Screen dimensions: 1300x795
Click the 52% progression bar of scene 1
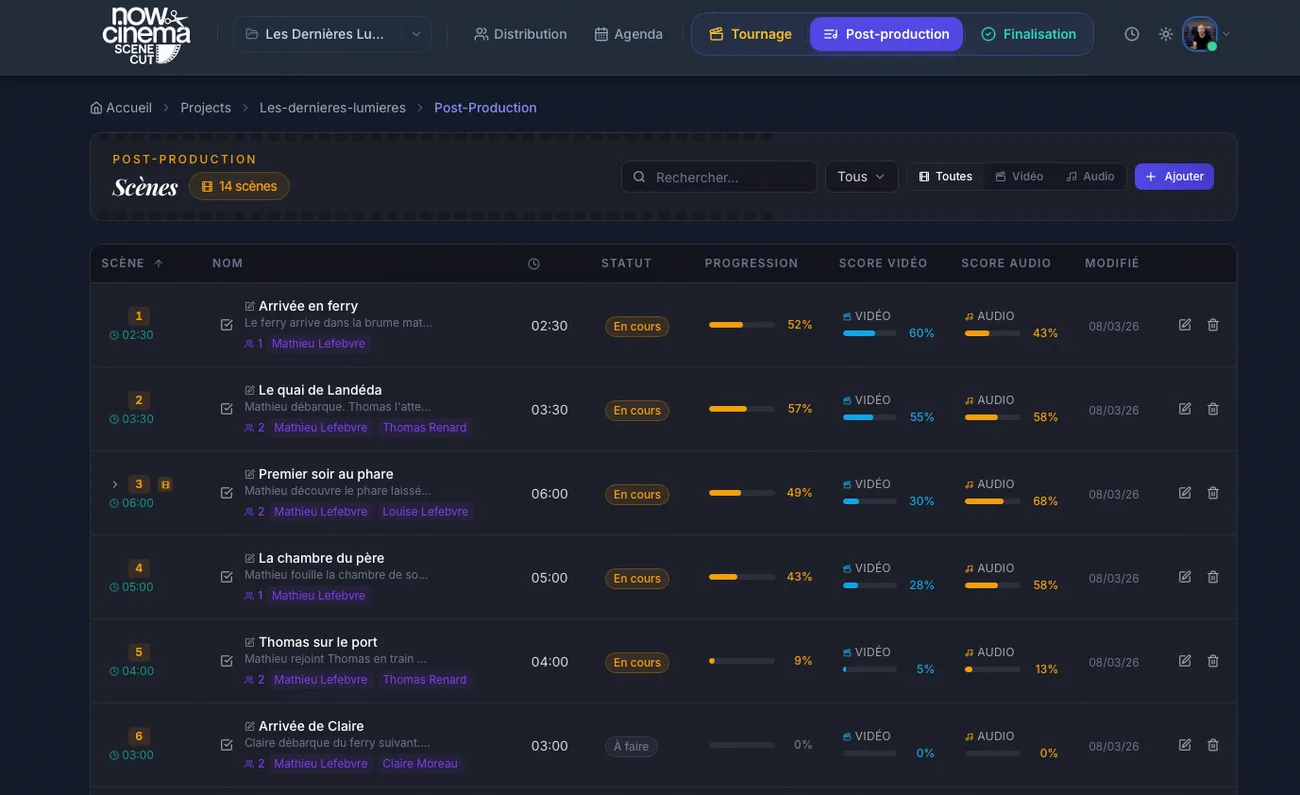tap(742, 325)
